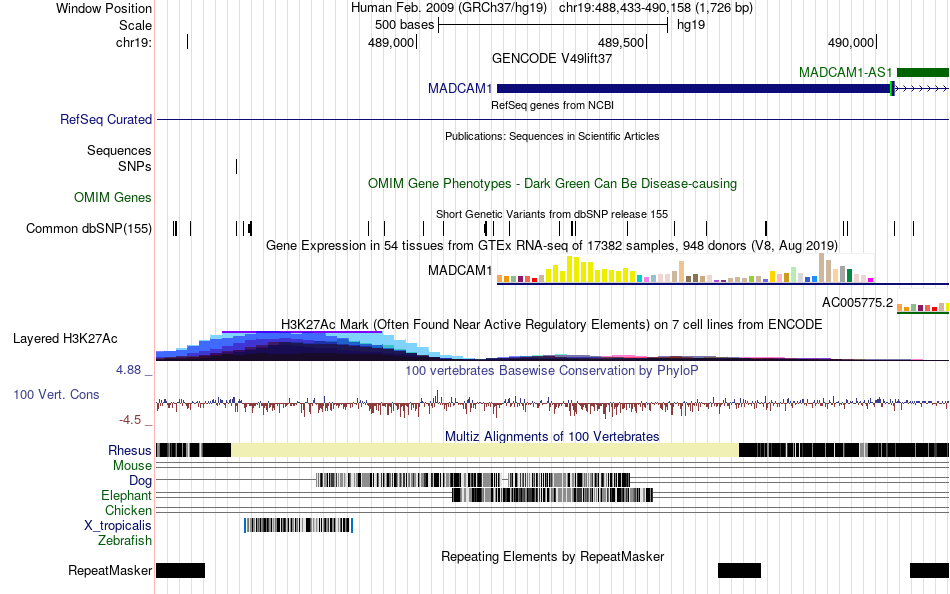Click the Sequences track label
The height and width of the screenshot is (594, 950).
(119, 150)
